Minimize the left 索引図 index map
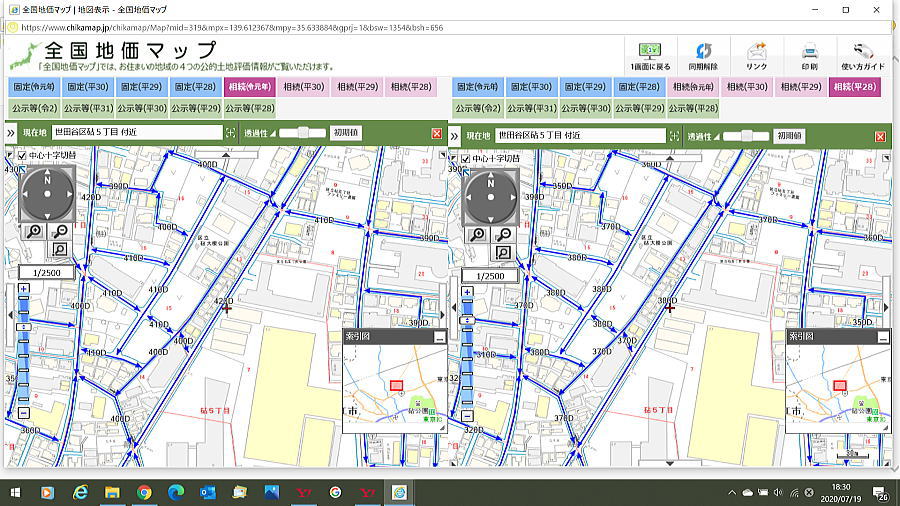Viewport: 900px width, 506px height. pyautogui.click(x=439, y=337)
